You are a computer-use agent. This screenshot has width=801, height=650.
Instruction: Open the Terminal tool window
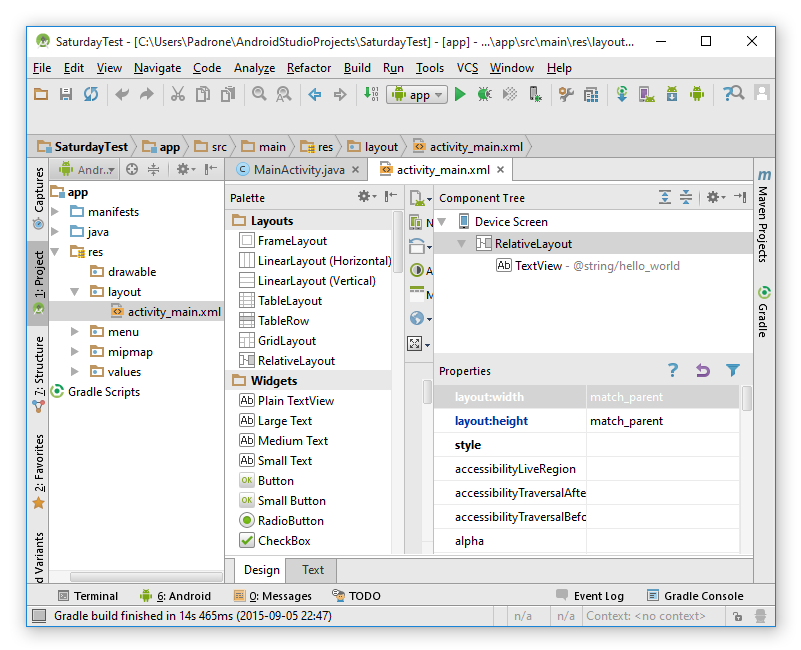(88, 596)
